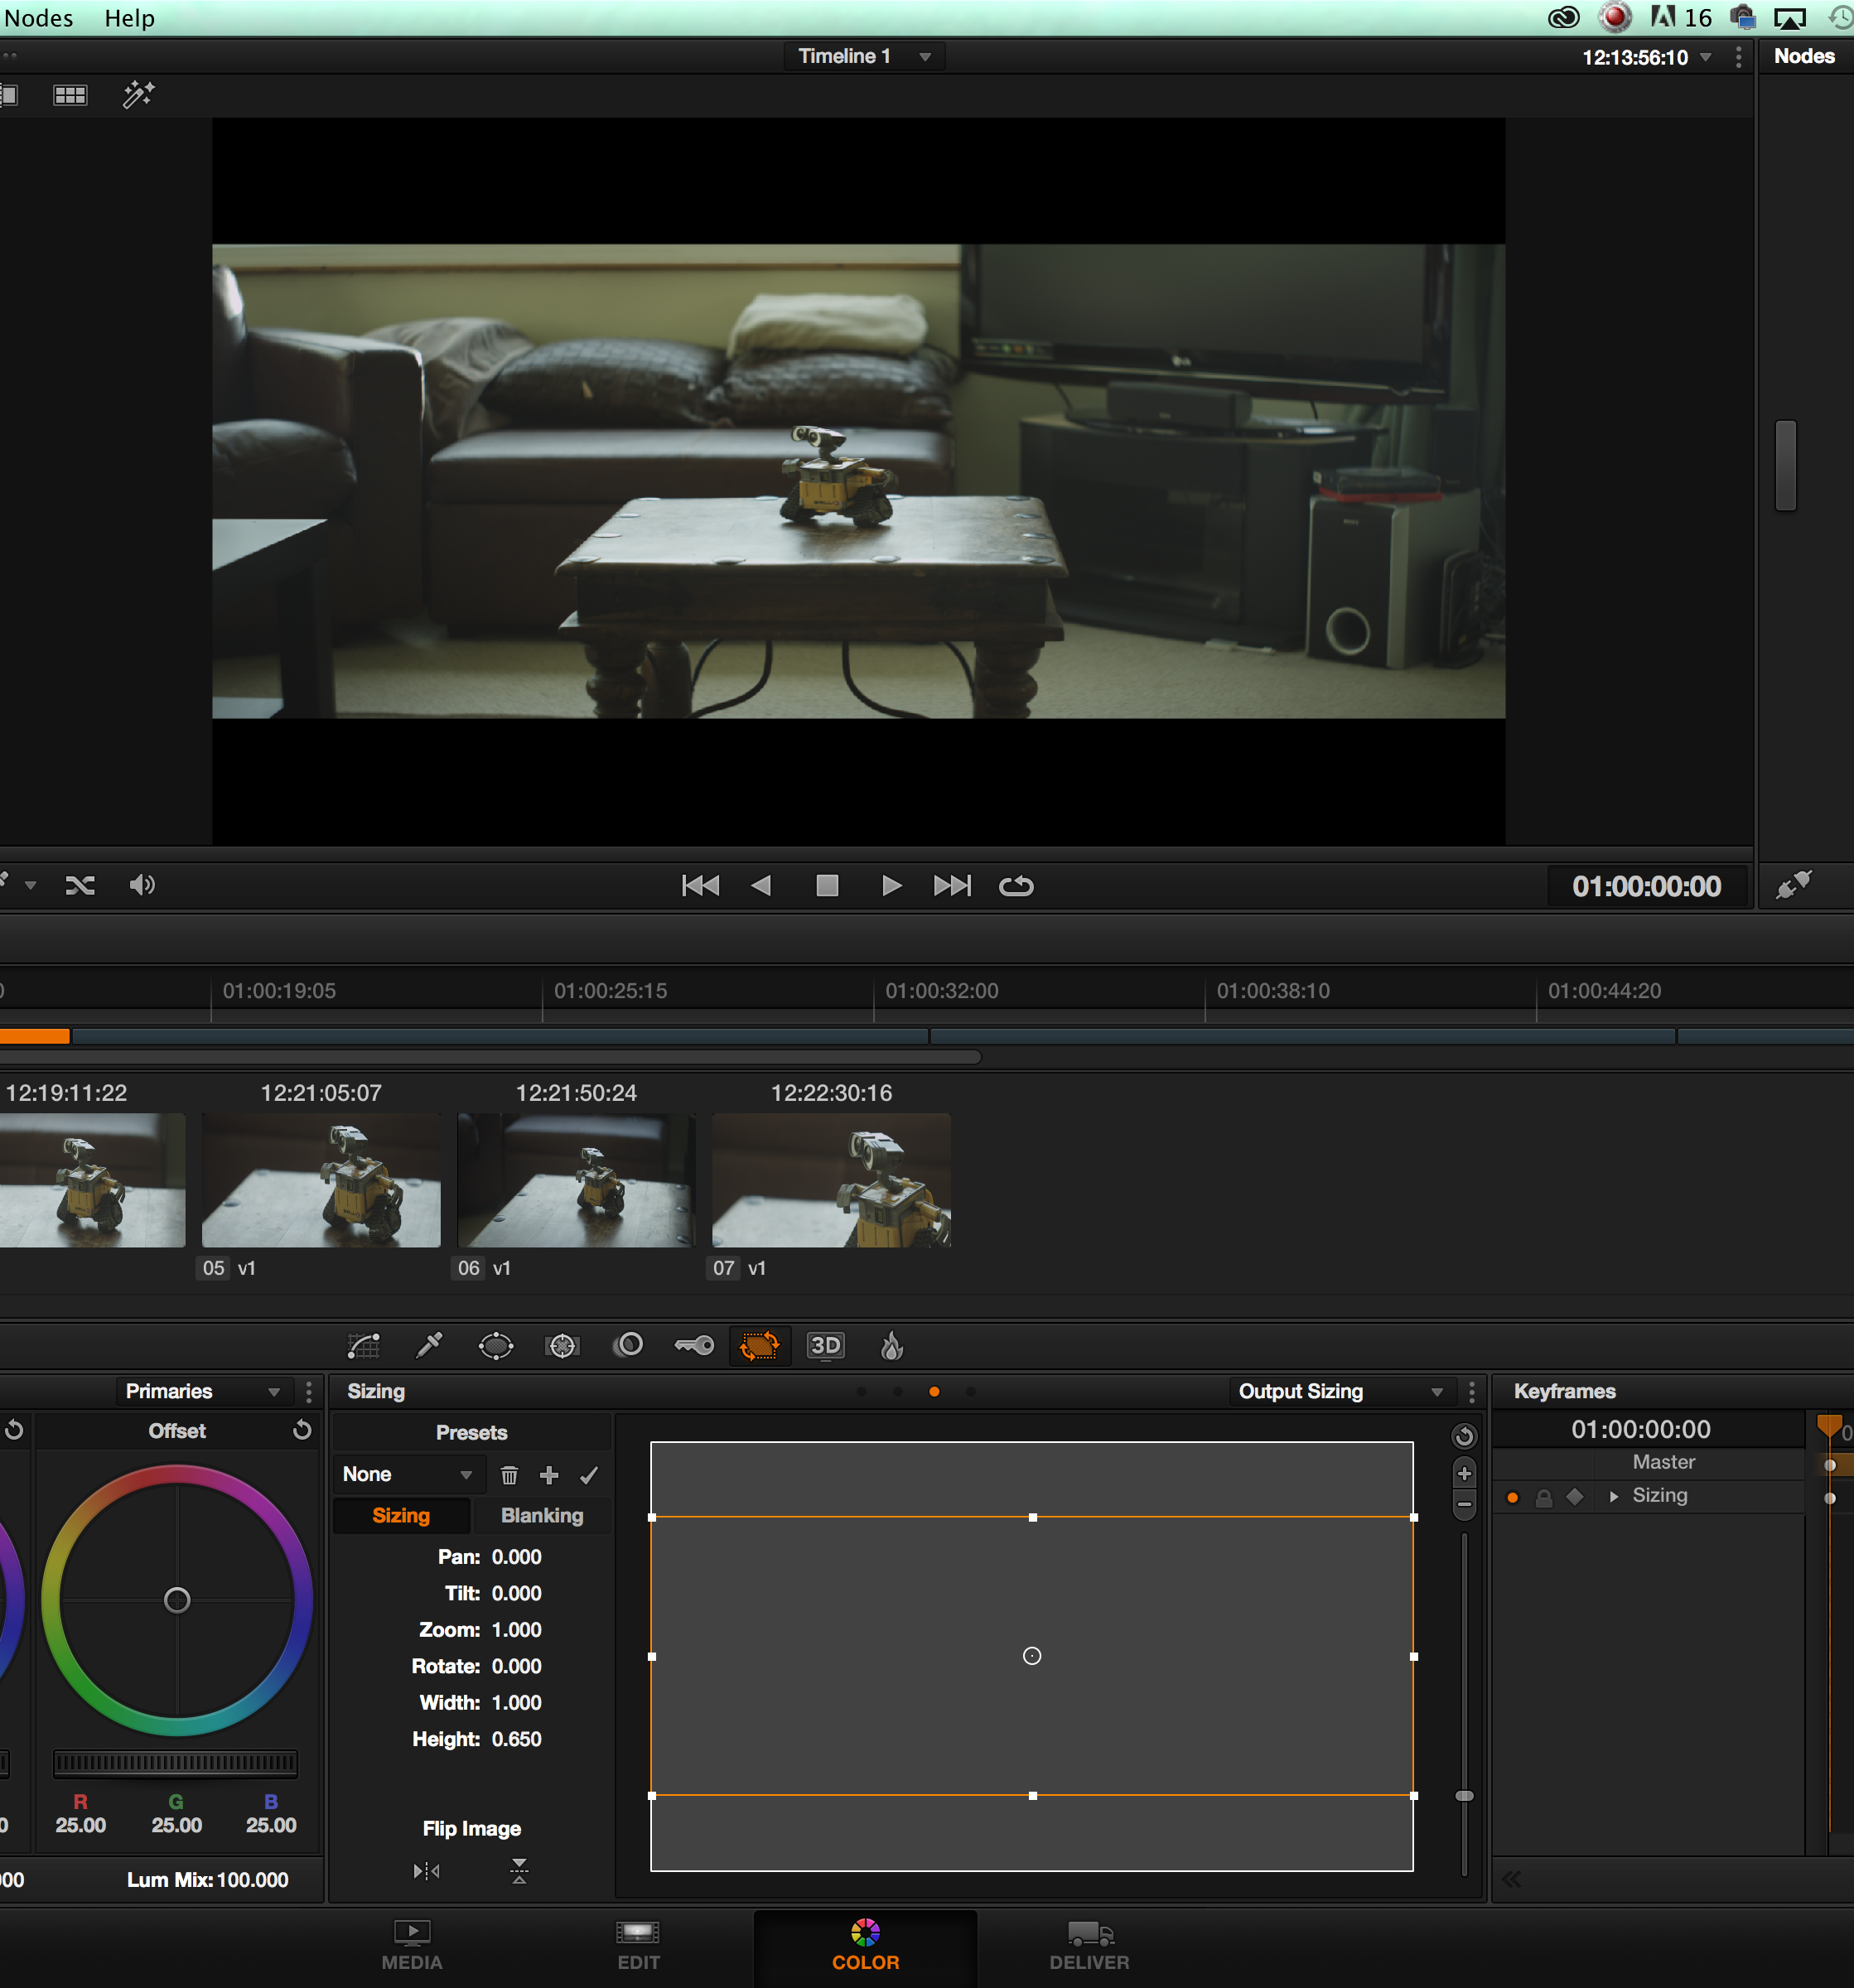The width and height of the screenshot is (1854, 1988).
Task: Open AirPlay display menu bar icon
Action: tap(1790, 18)
